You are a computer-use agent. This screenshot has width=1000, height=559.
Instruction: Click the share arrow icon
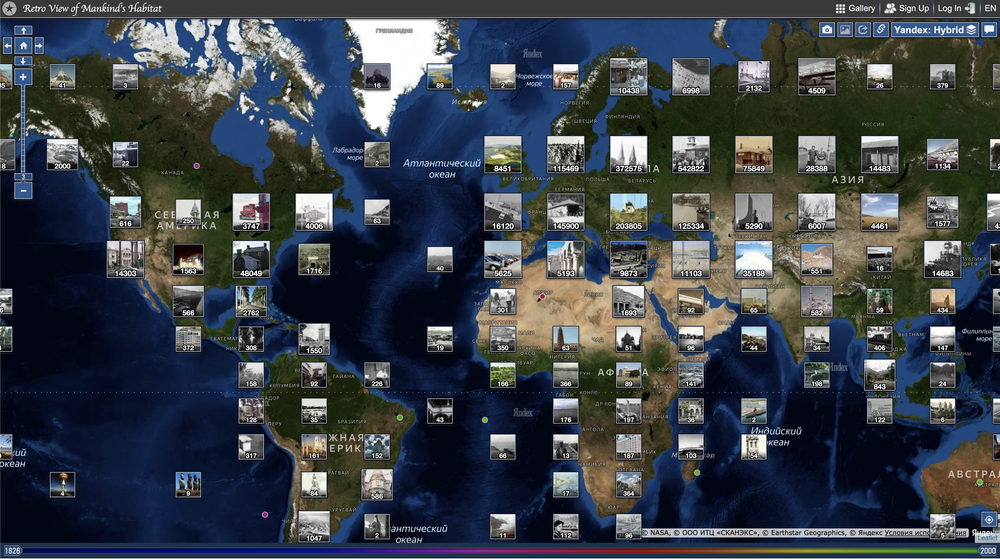coord(862,29)
